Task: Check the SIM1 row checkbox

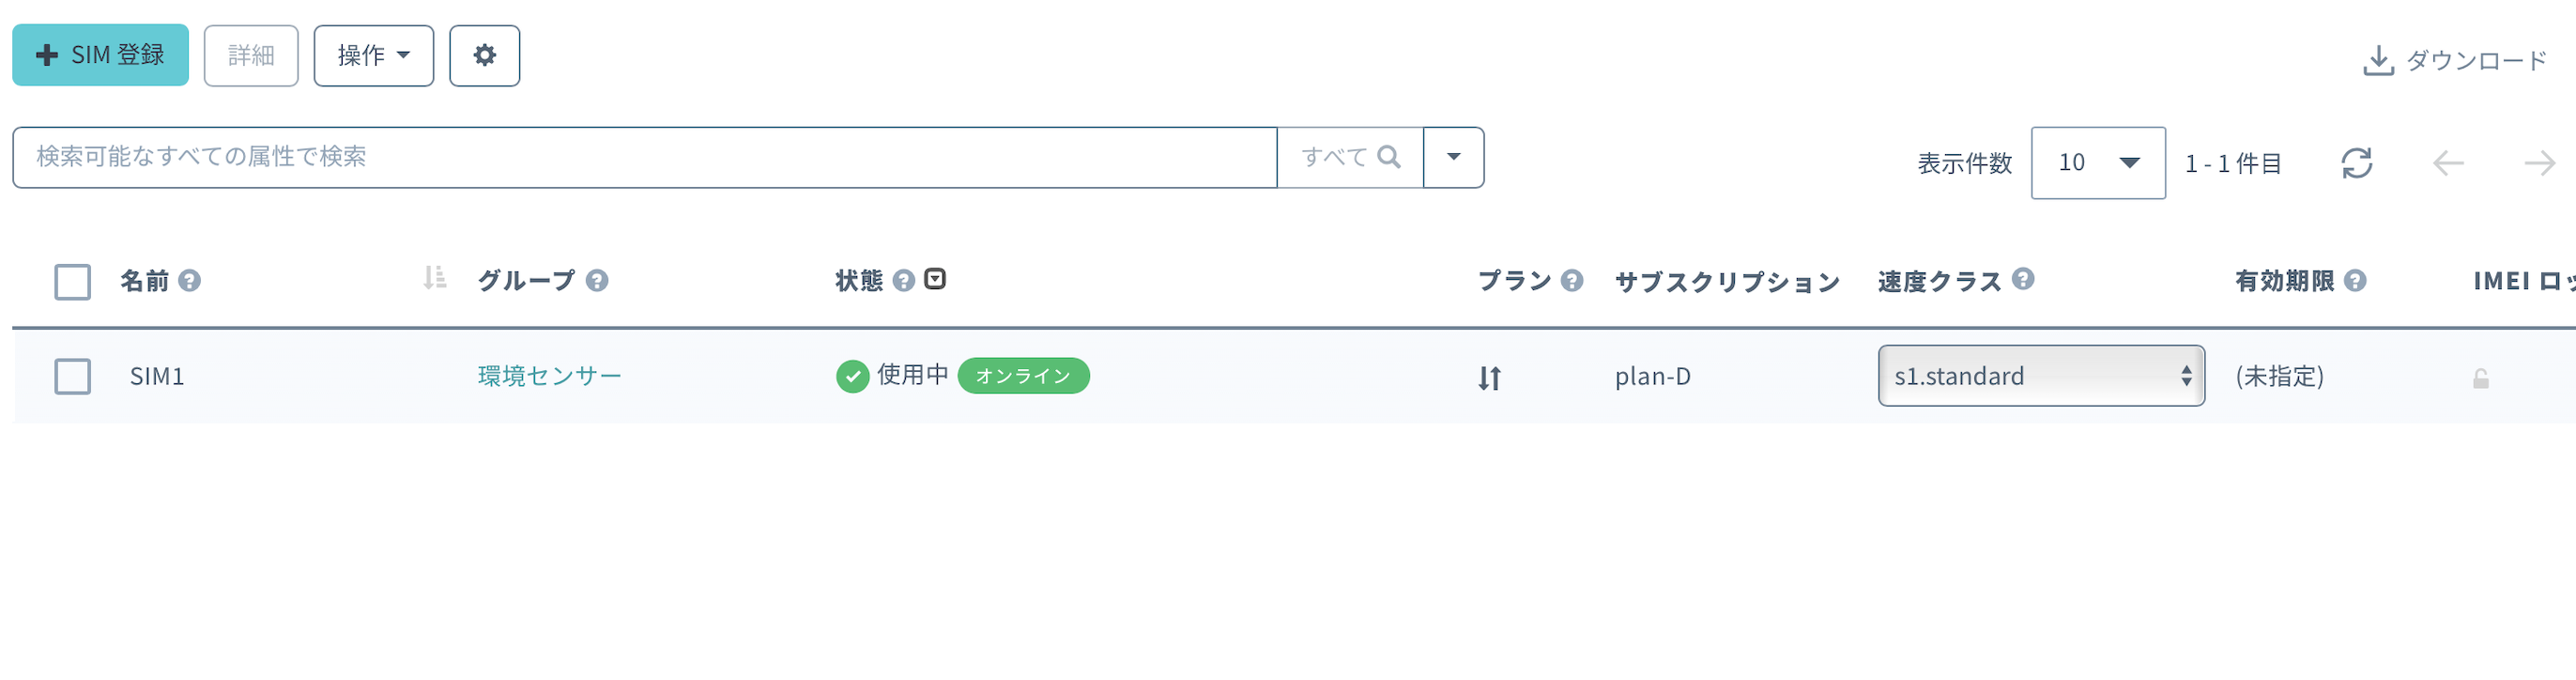Action: coord(73,377)
